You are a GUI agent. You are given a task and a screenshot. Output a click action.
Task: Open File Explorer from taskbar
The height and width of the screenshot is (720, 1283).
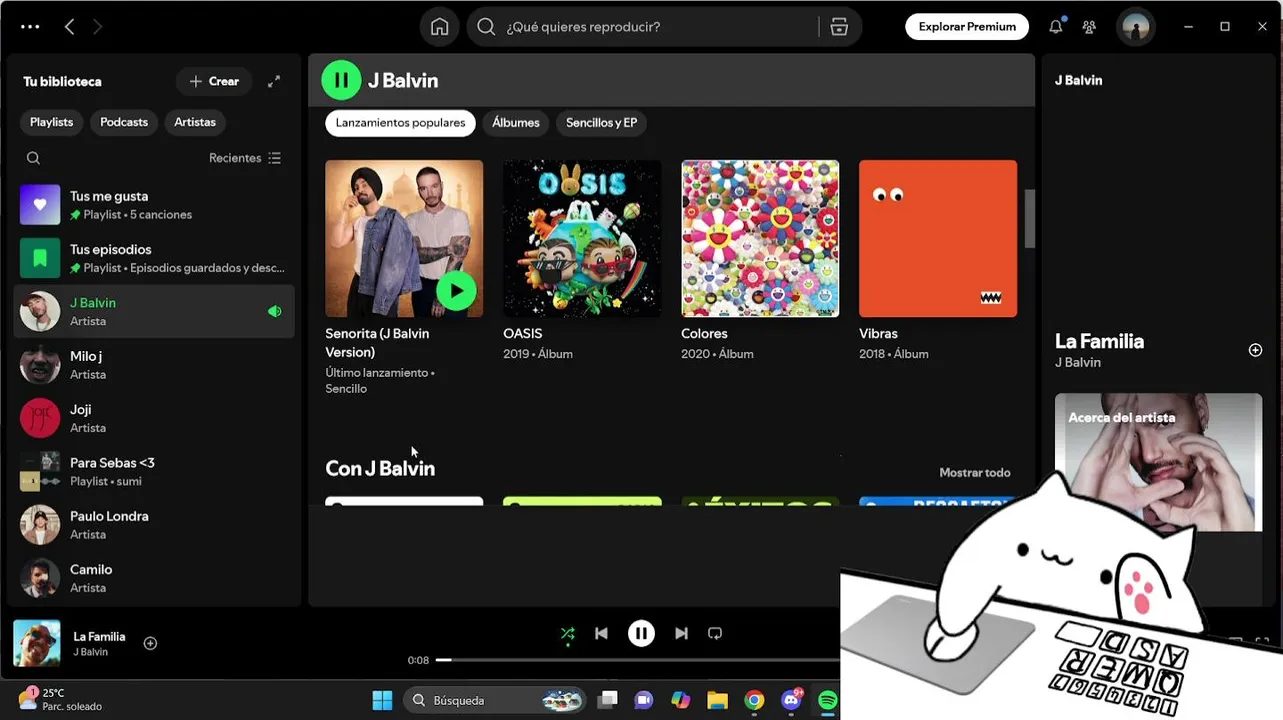point(717,700)
